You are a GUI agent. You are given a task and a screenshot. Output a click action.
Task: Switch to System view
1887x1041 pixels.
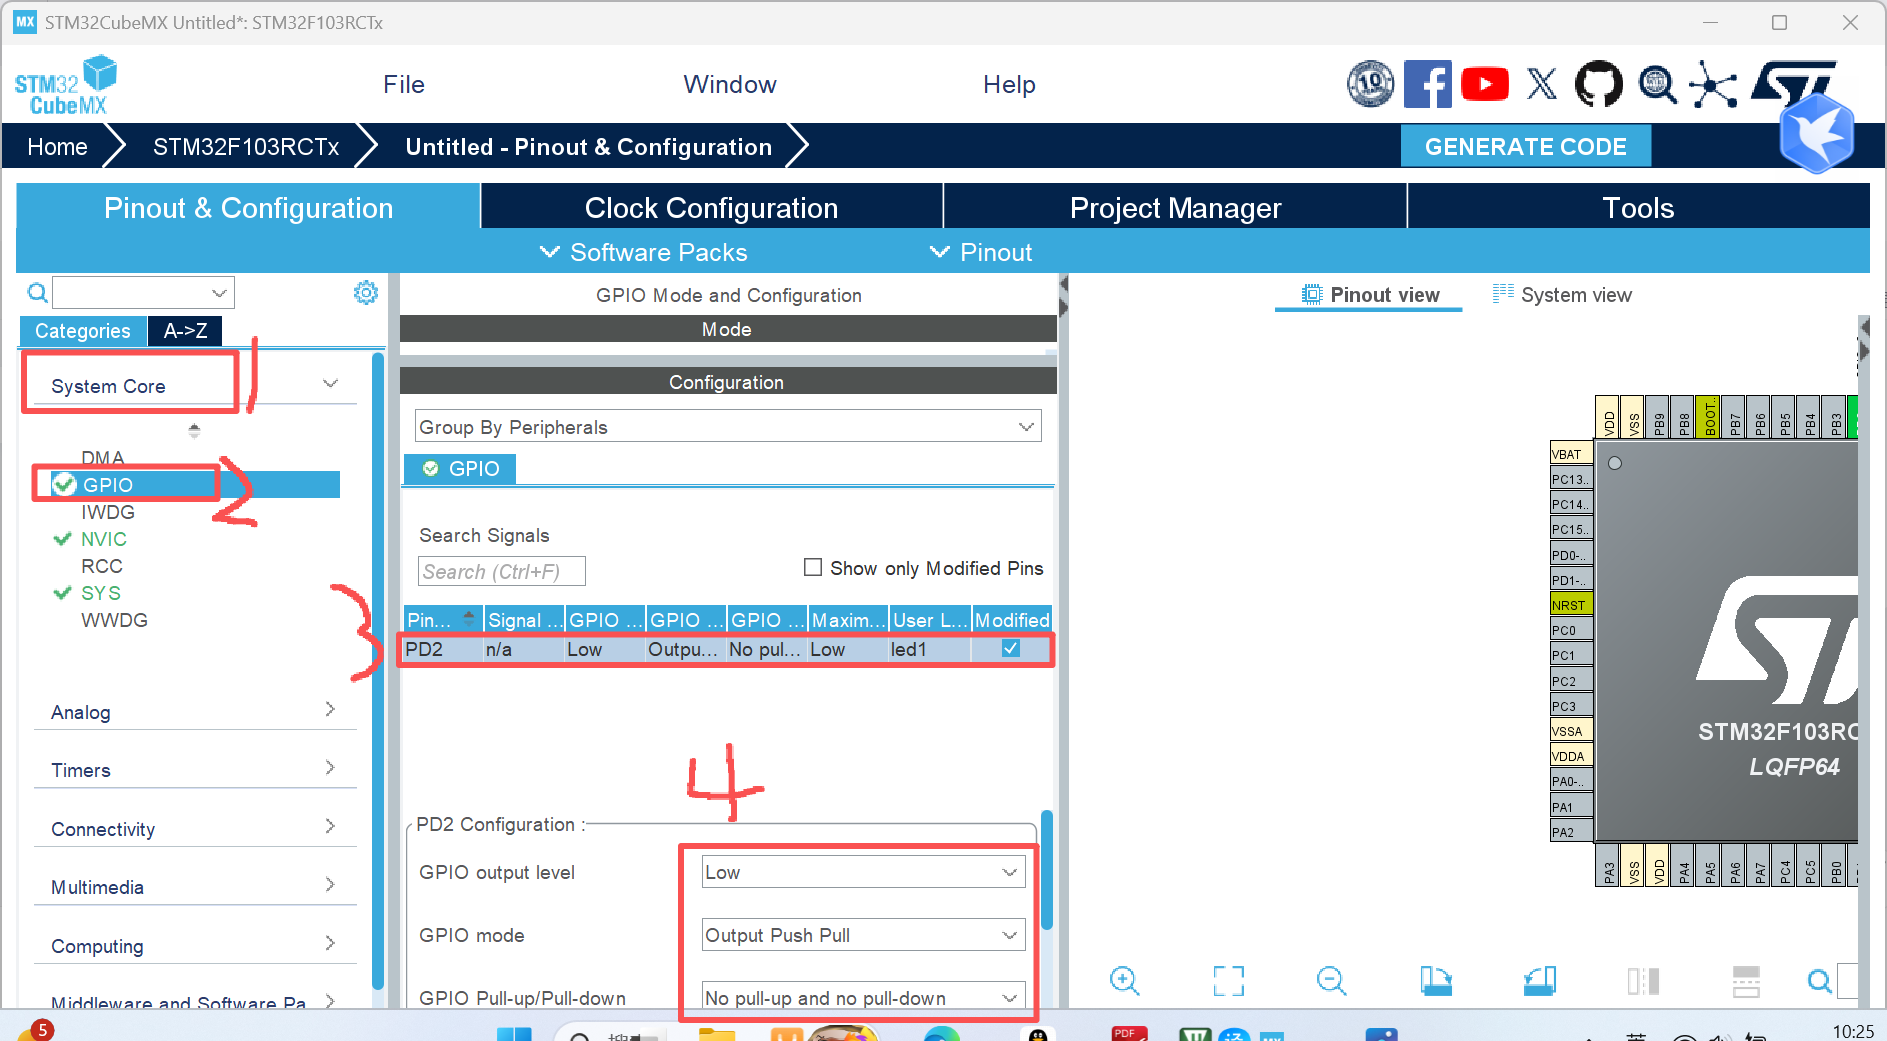1562,294
